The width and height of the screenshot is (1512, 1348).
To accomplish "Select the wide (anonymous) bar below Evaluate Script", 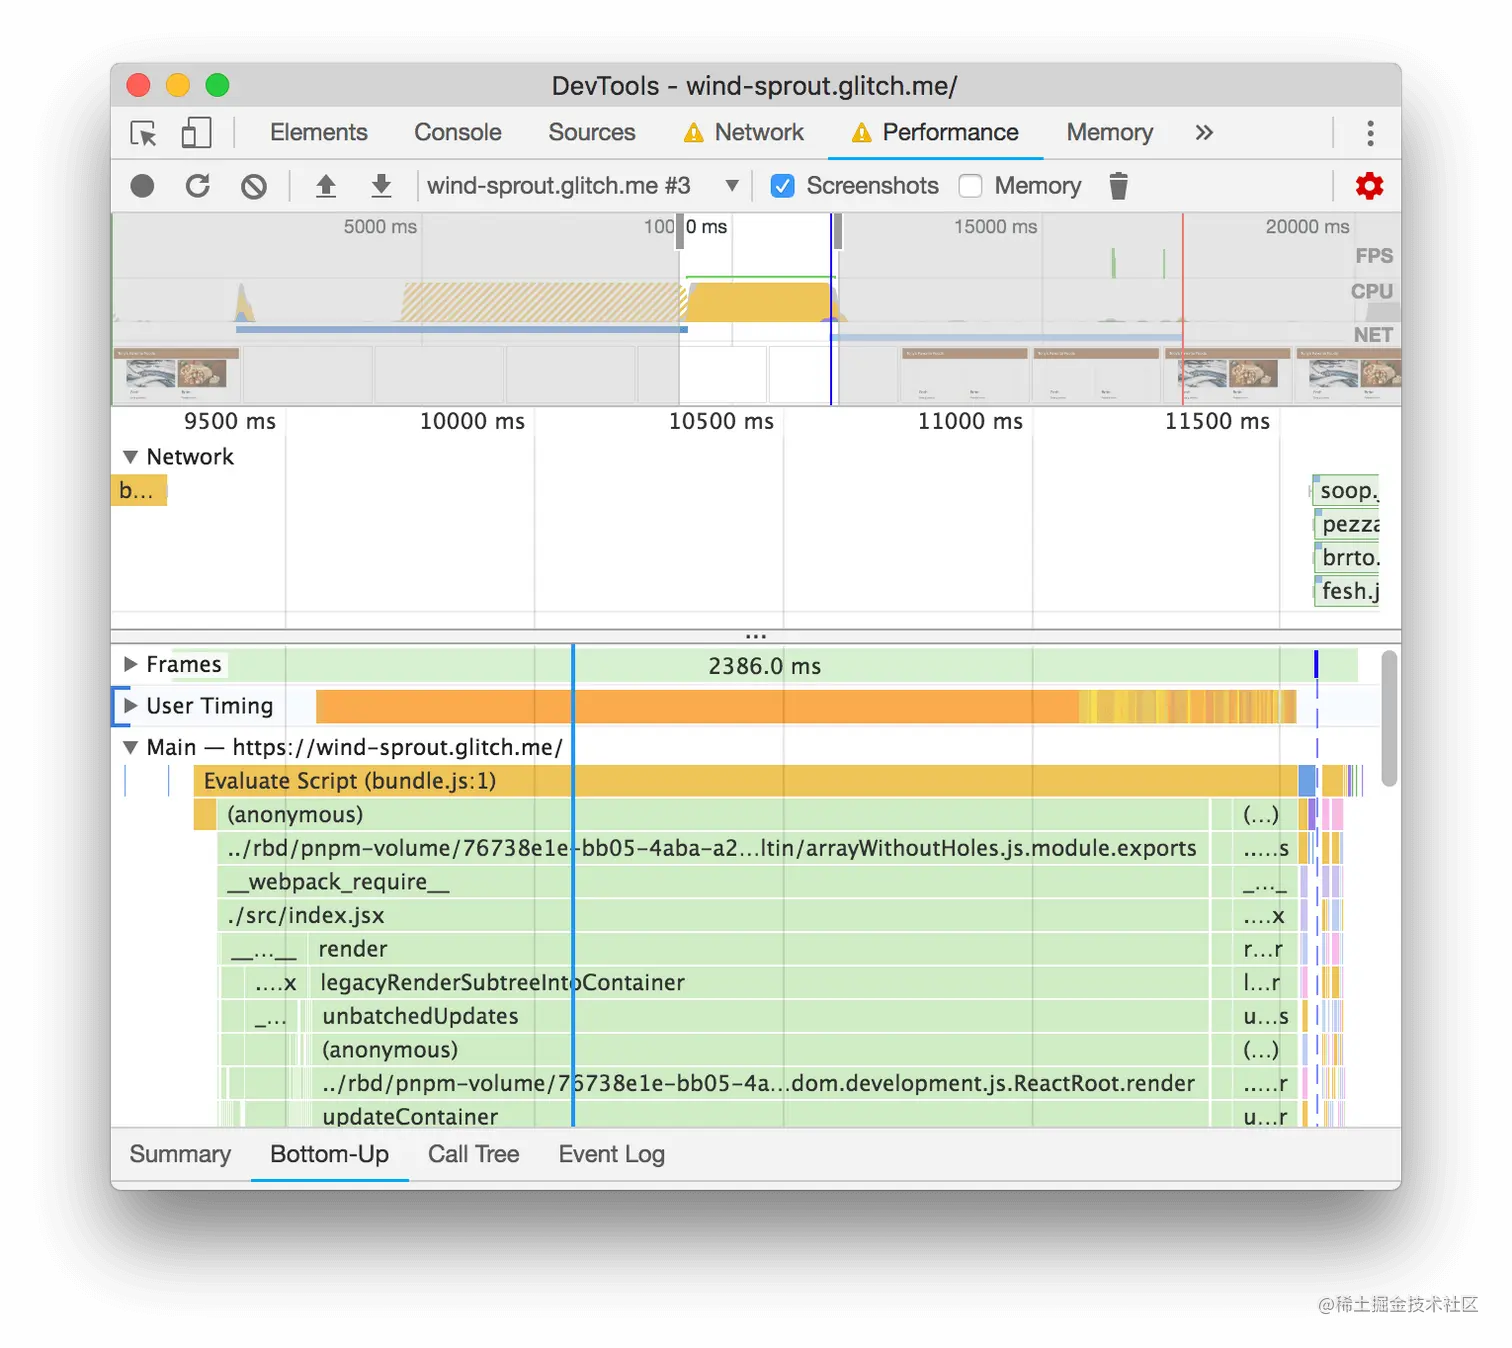I will click(x=712, y=815).
